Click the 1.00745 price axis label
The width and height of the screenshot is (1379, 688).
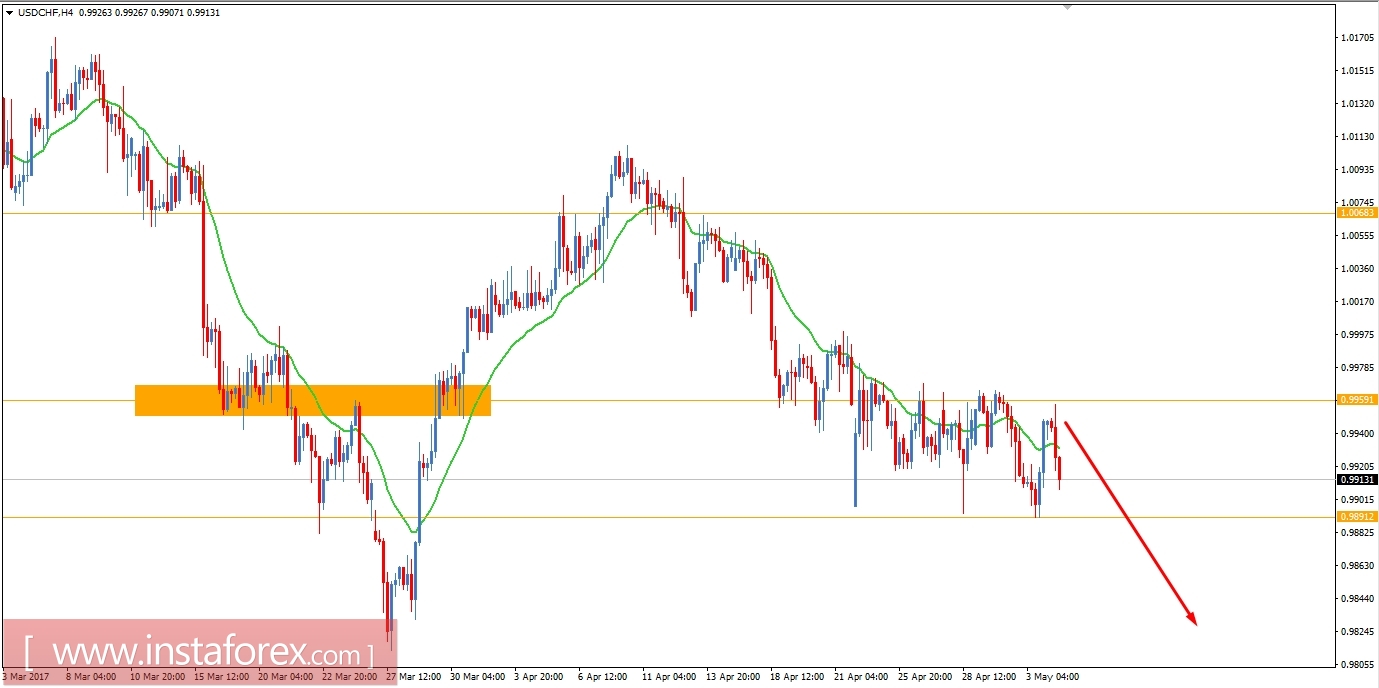click(1358, 203)
